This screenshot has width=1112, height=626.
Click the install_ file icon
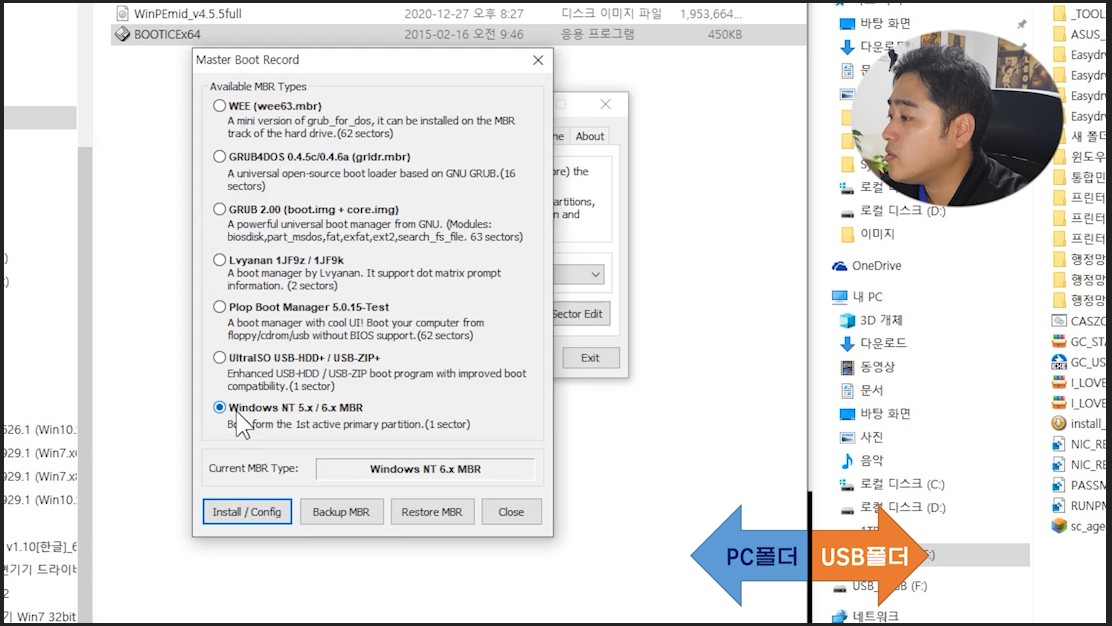1059,423
